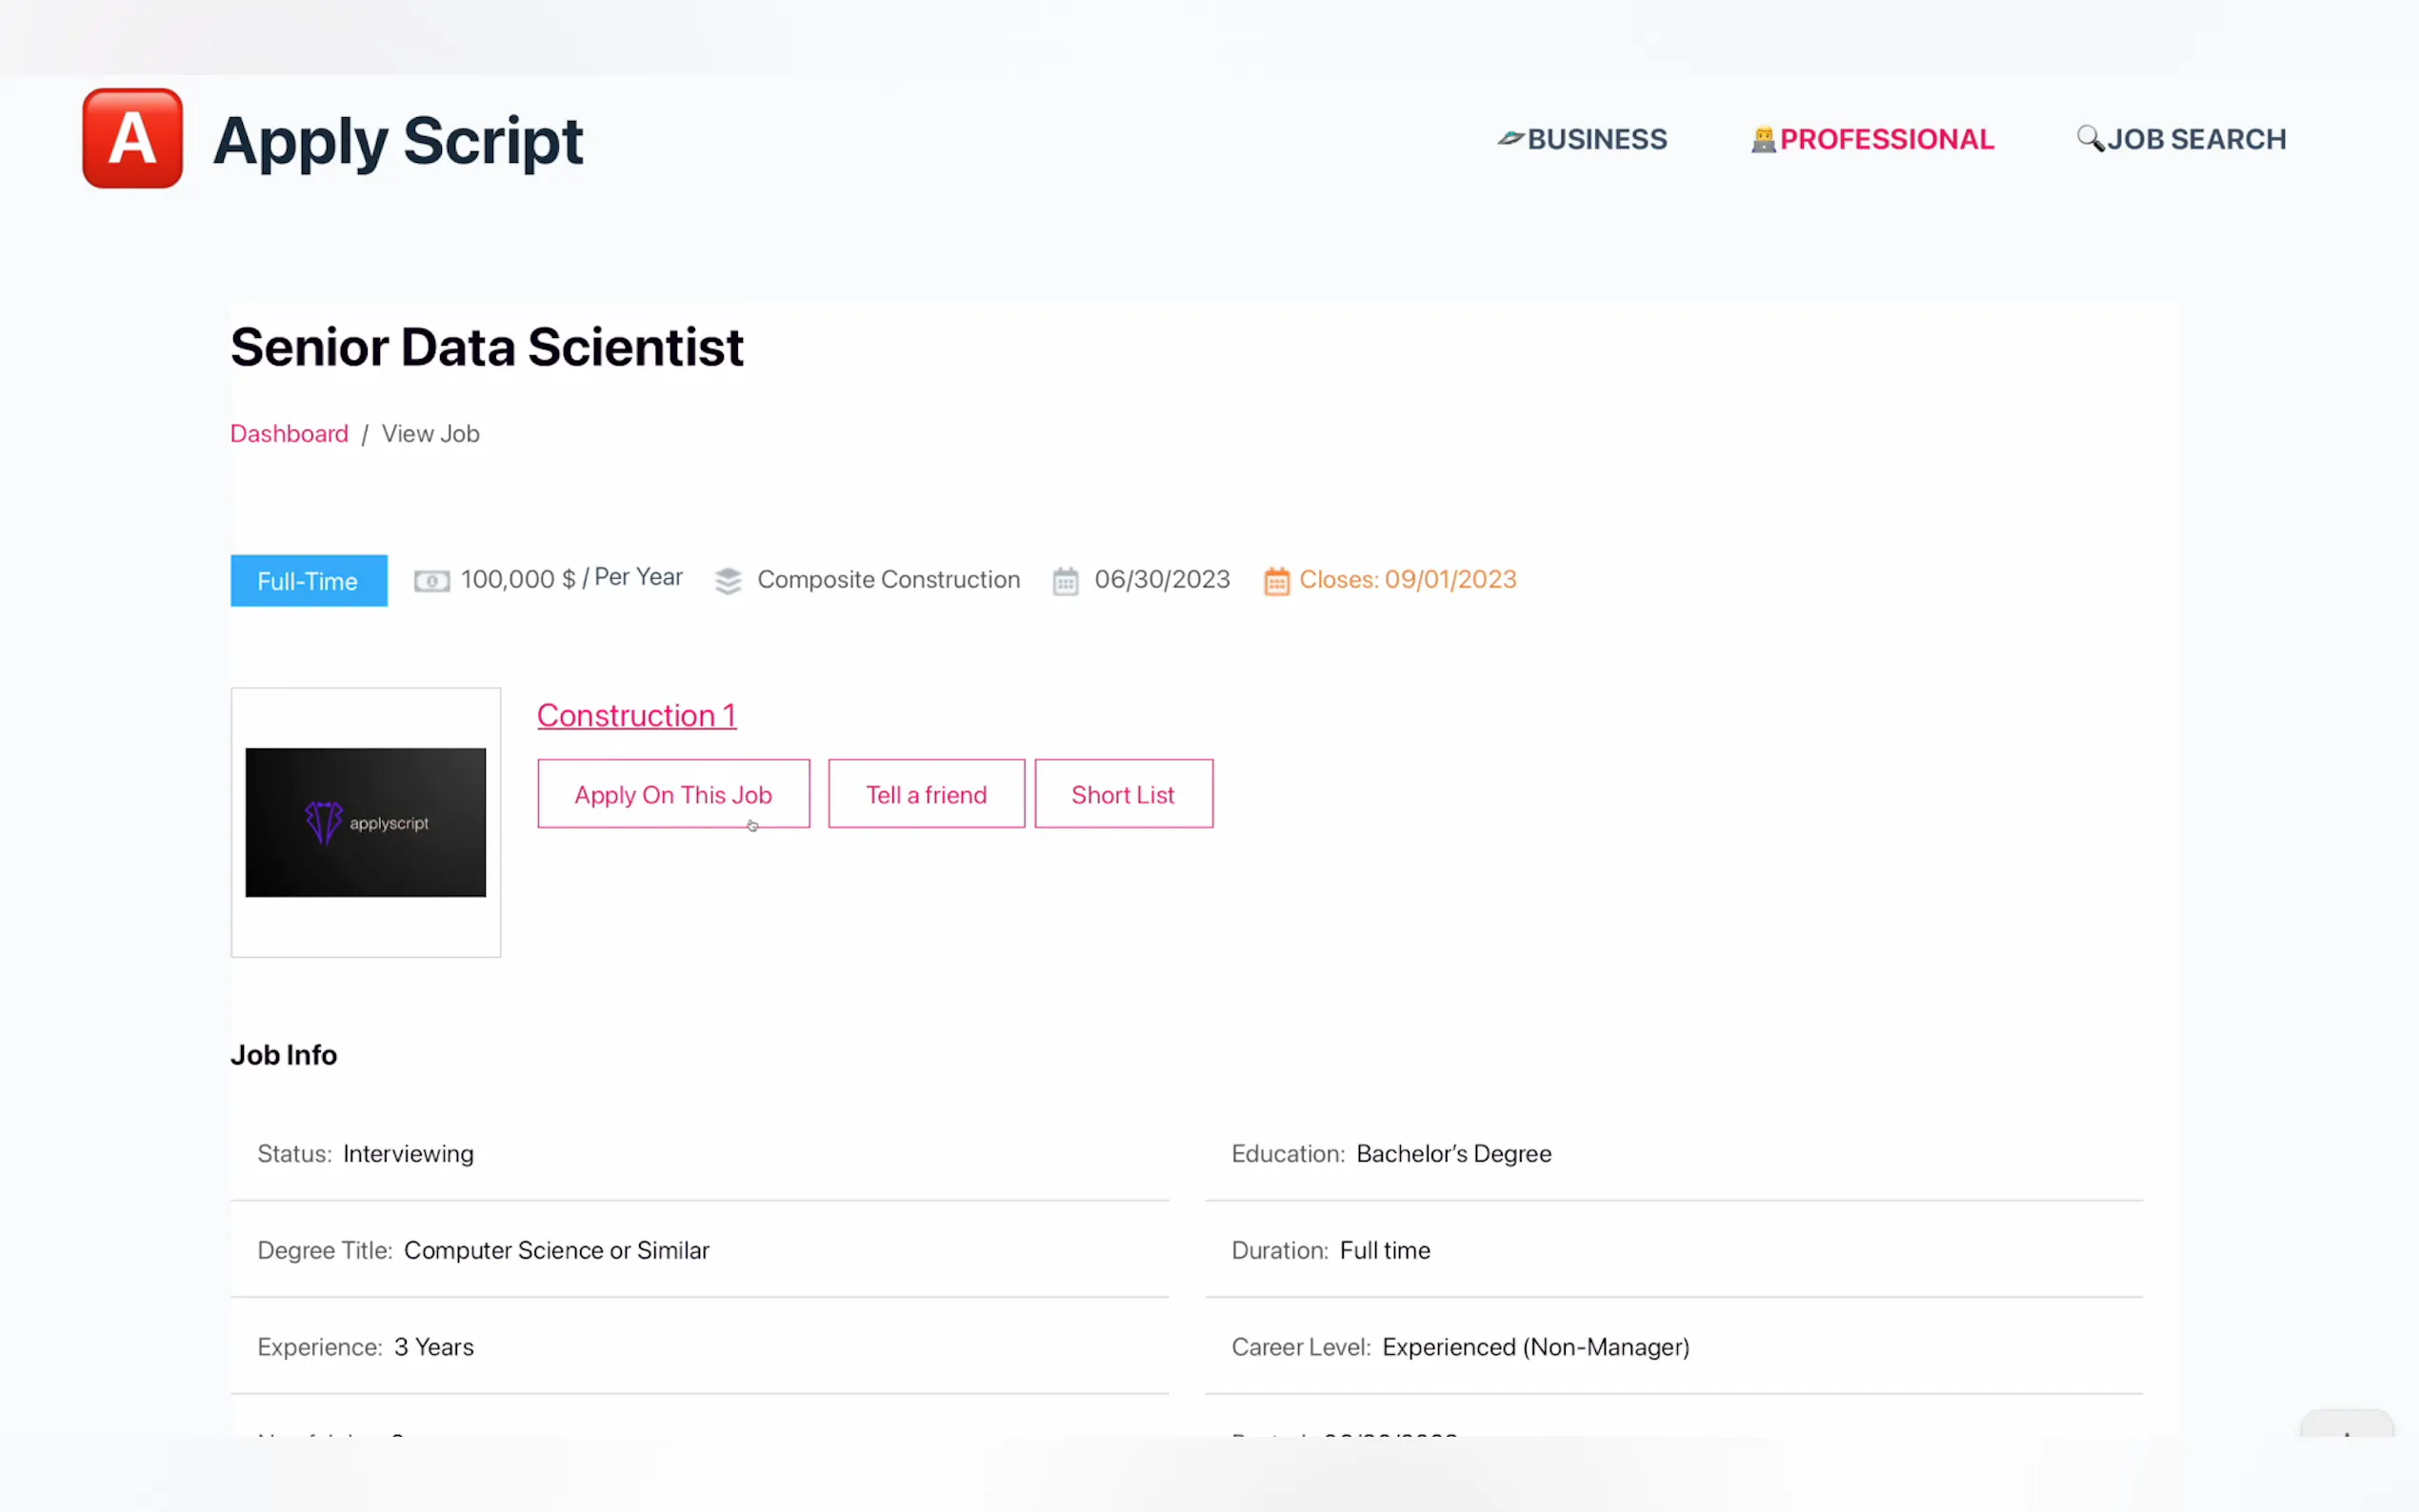This screenshot has width=2419, height=1512.
Task: Click the Experience: 3 Years row
Action: [x=699, y=1347]
